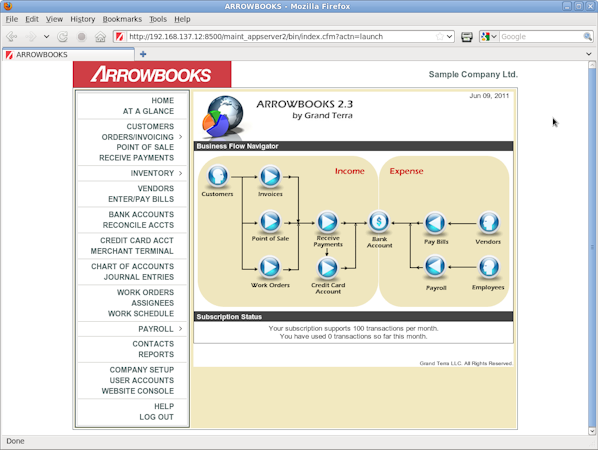This screenshot has height=450, width=598.
Task: Open CONTACTS sidebar link
Action: coord(153,344)
